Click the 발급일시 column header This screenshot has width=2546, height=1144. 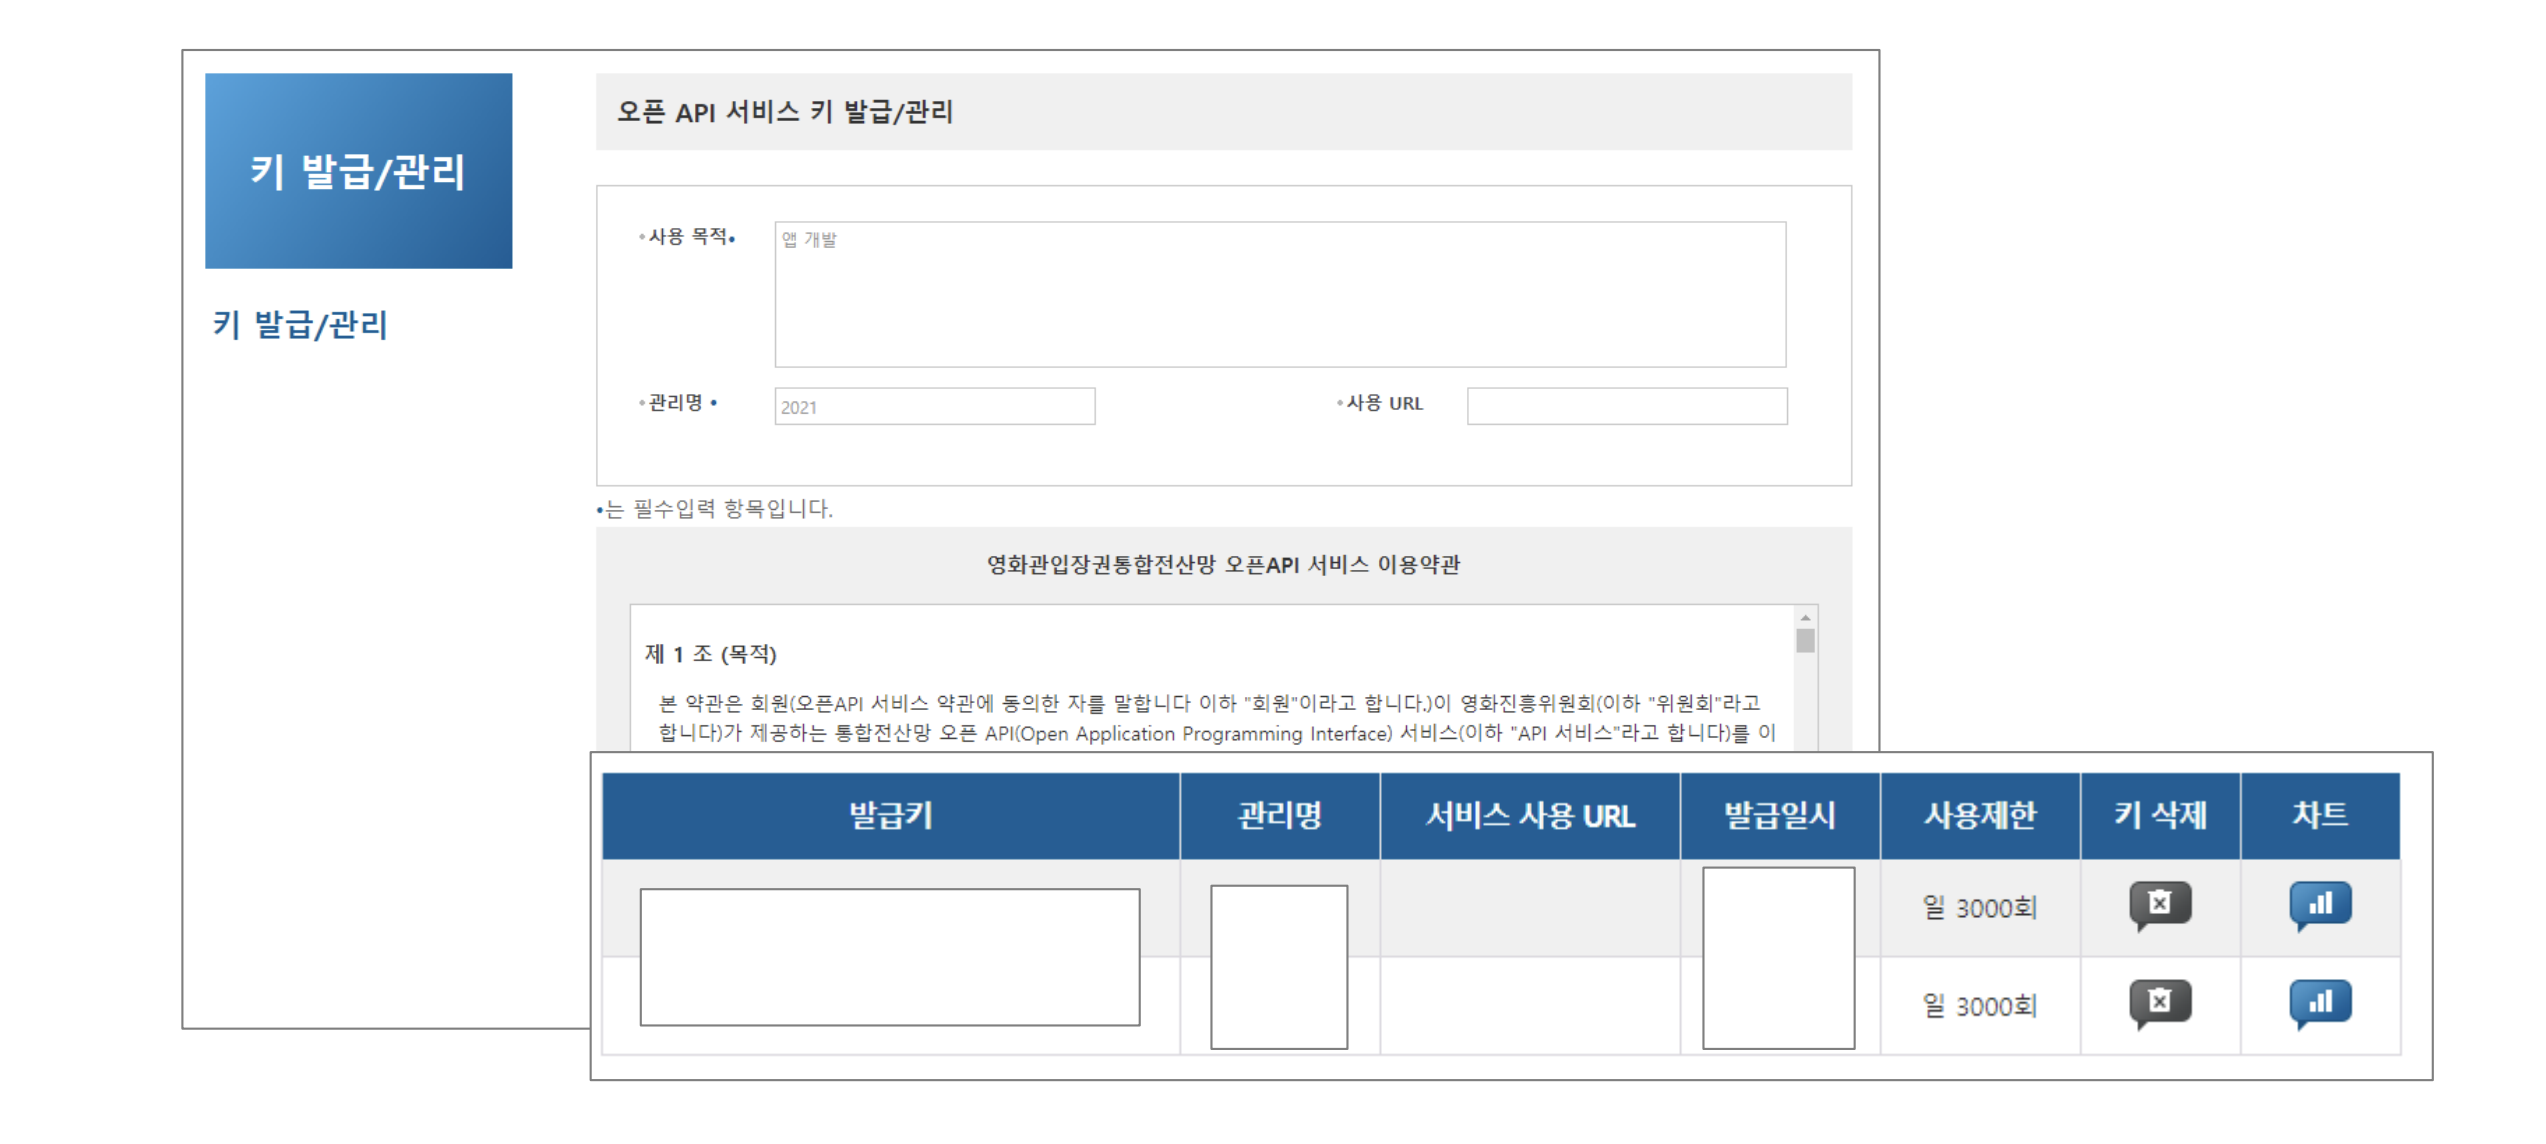(x=1779, y=815)
